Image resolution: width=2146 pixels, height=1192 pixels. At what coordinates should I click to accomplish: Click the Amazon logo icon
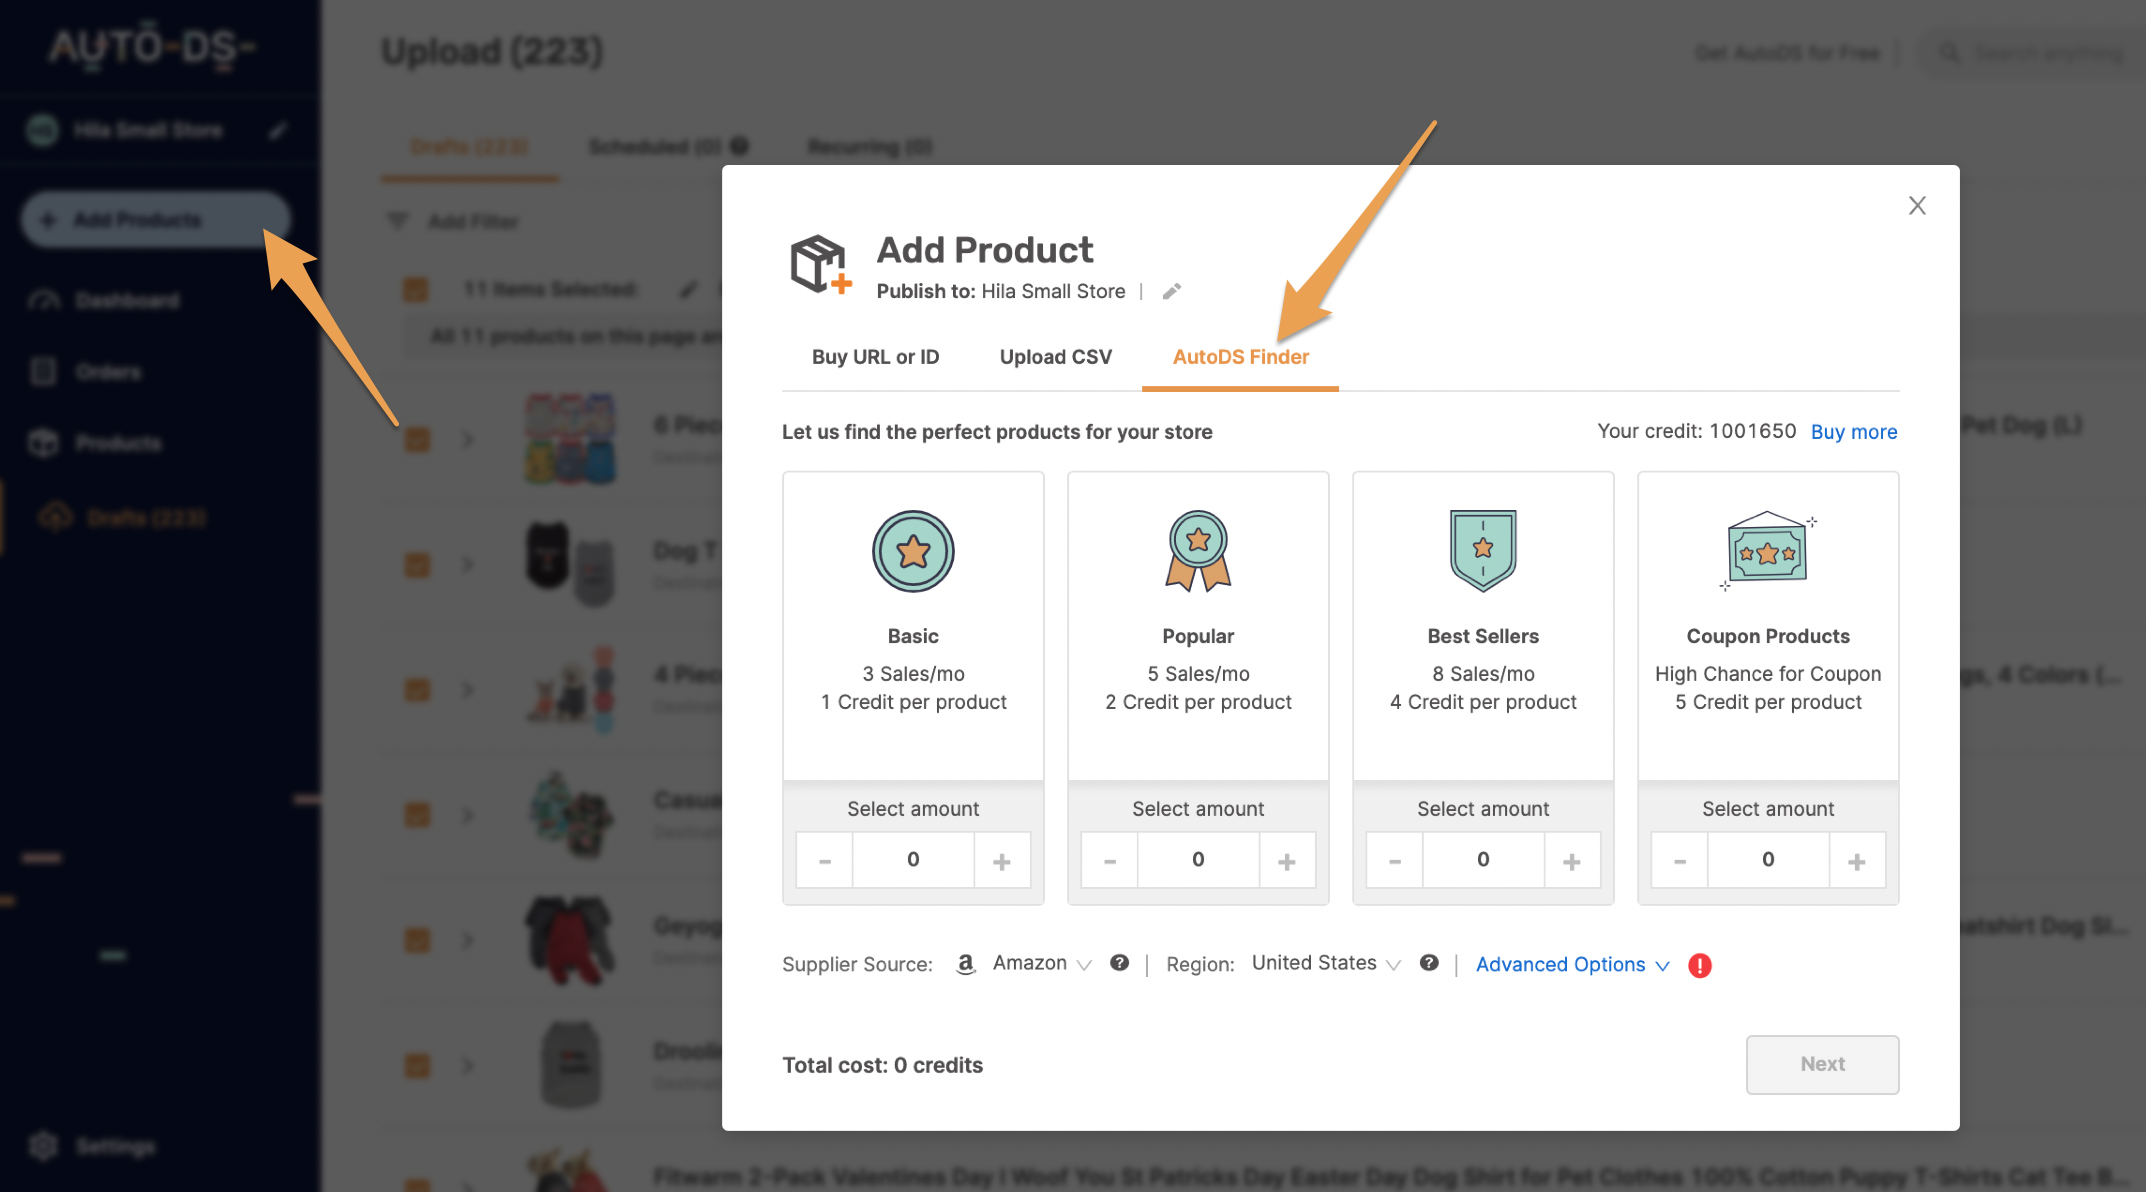tap(965, 964)
